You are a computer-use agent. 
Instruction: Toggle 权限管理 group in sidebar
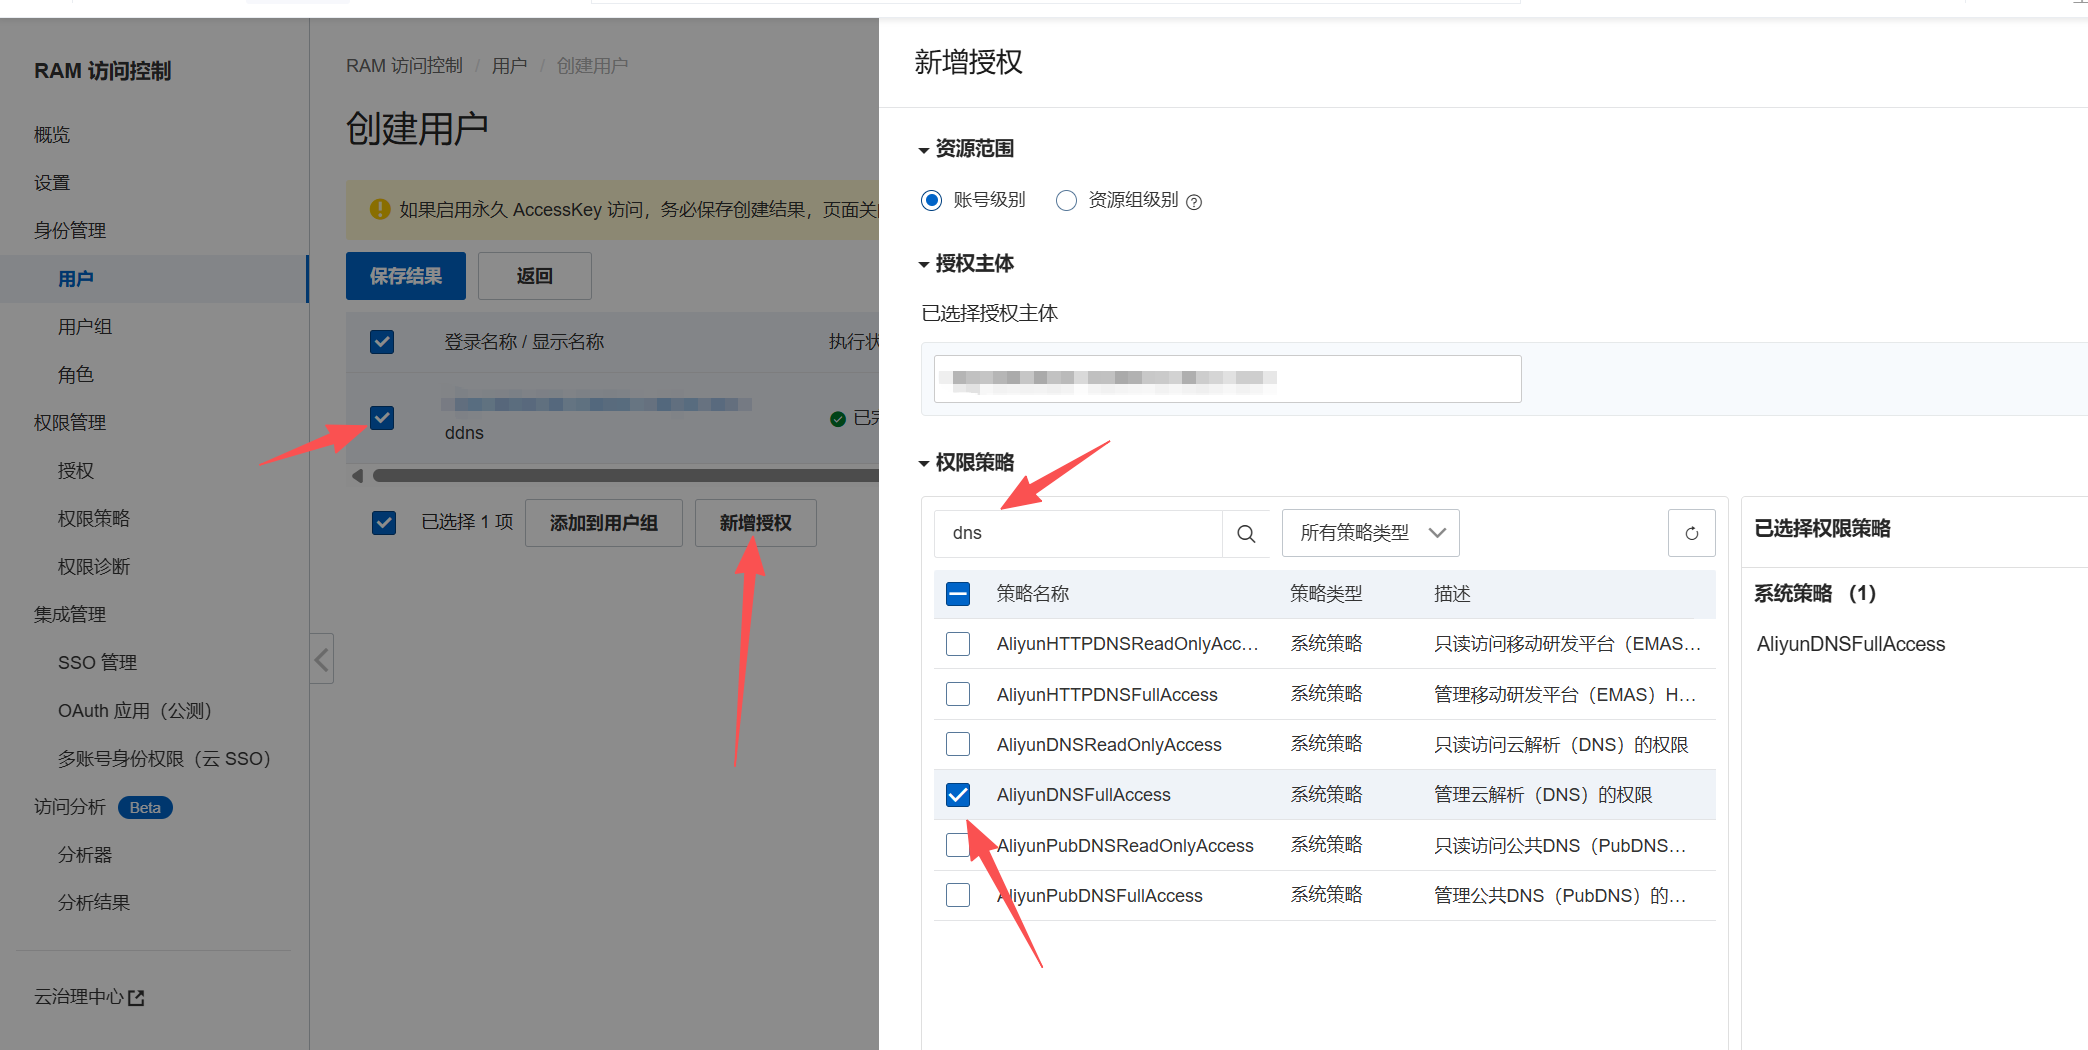[70, 423]
